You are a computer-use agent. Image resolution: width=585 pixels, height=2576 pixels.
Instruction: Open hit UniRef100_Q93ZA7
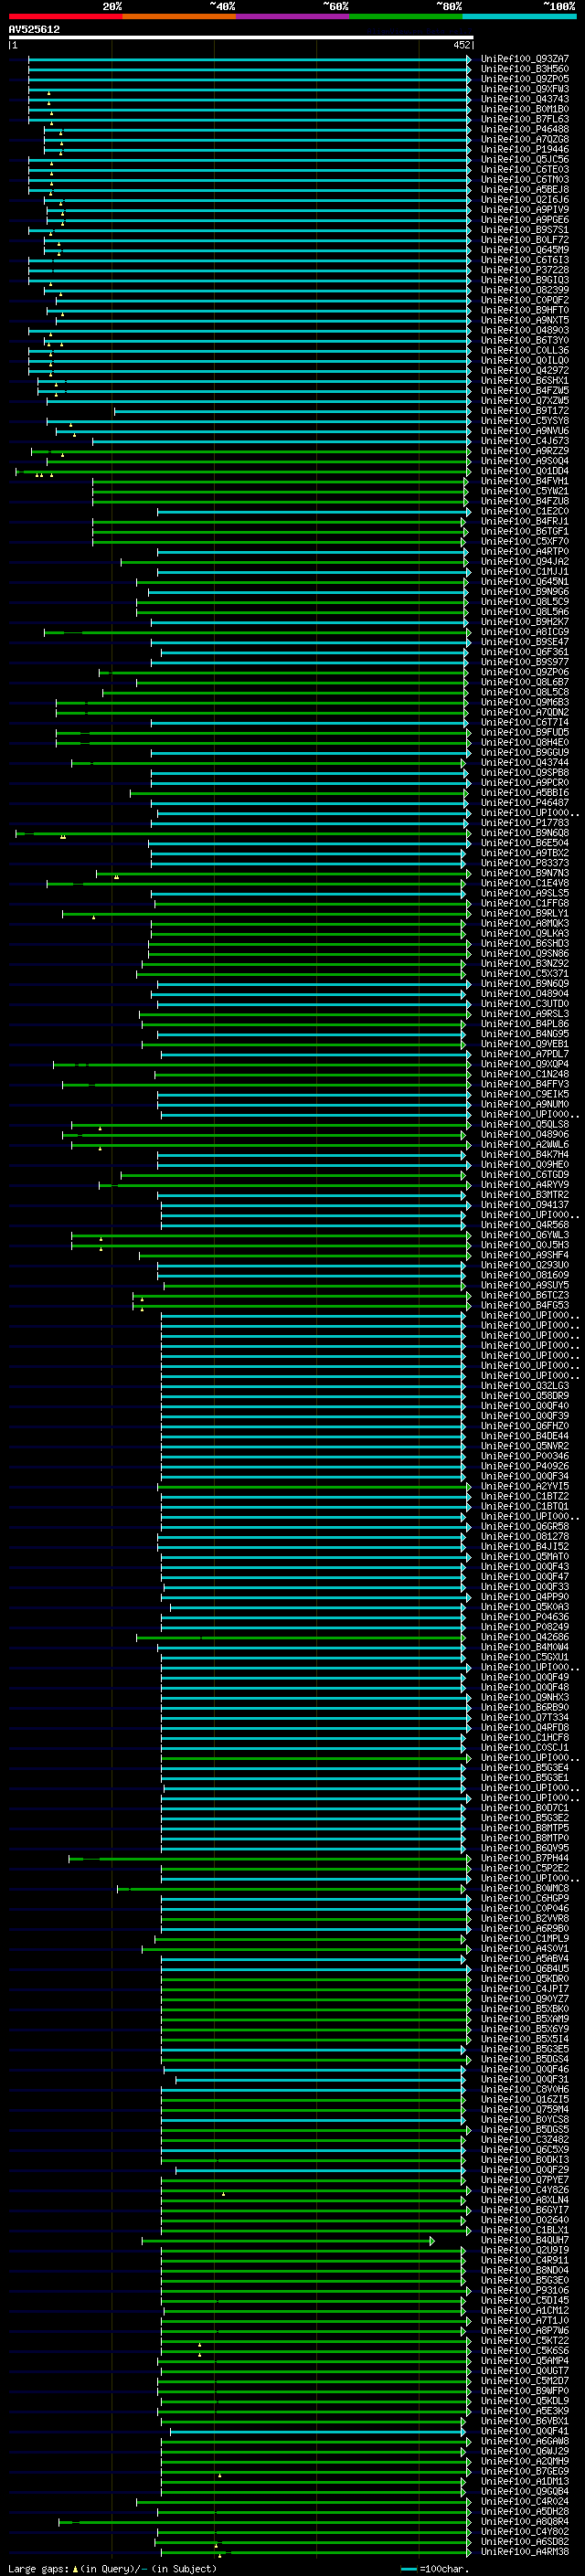coord(525,59)
